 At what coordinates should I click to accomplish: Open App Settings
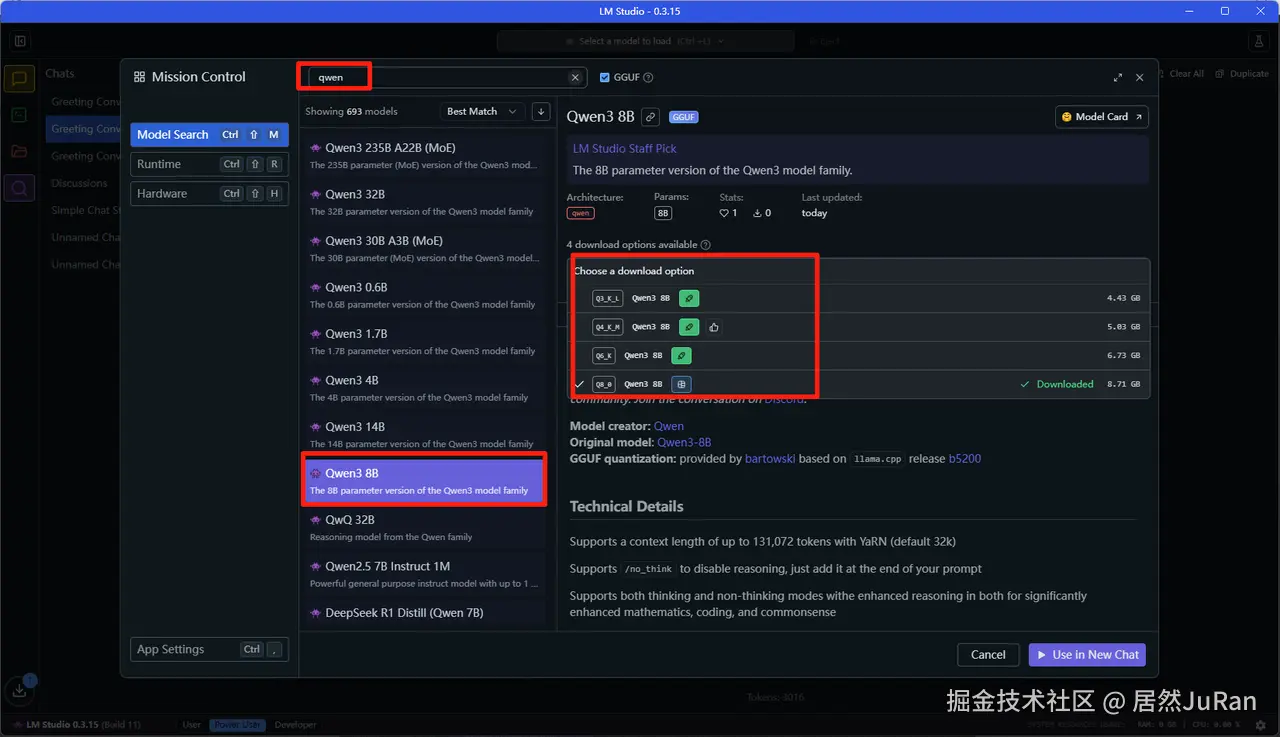209,649
